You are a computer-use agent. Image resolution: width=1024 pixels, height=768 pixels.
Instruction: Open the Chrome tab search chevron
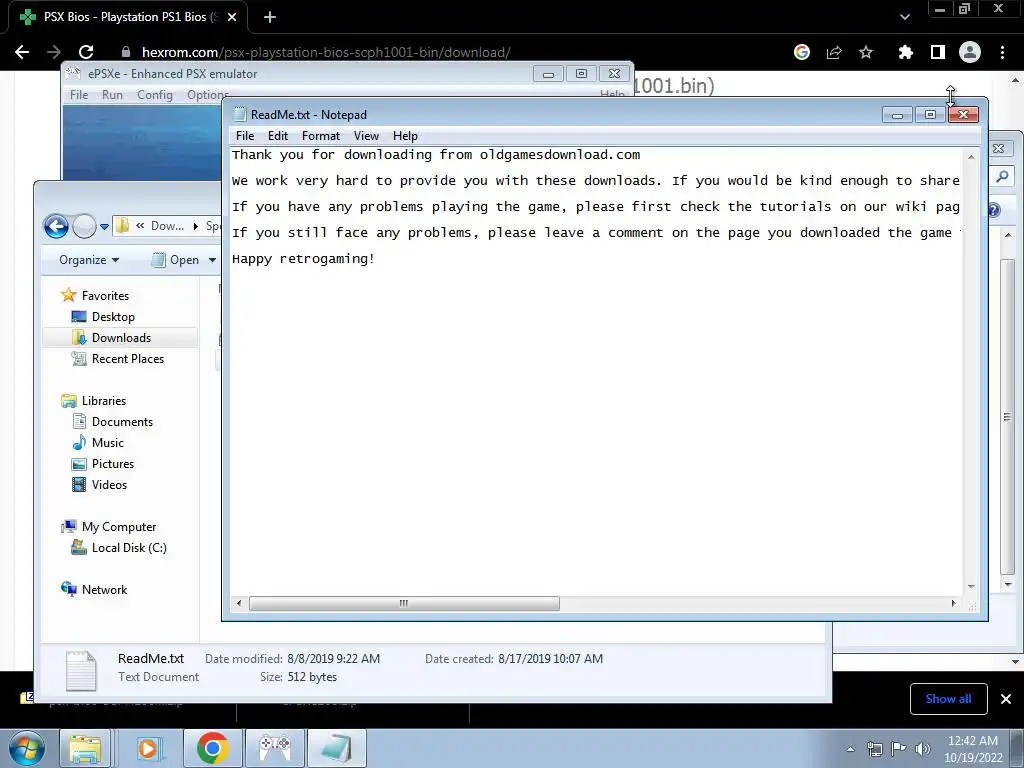tap(904, 17)
